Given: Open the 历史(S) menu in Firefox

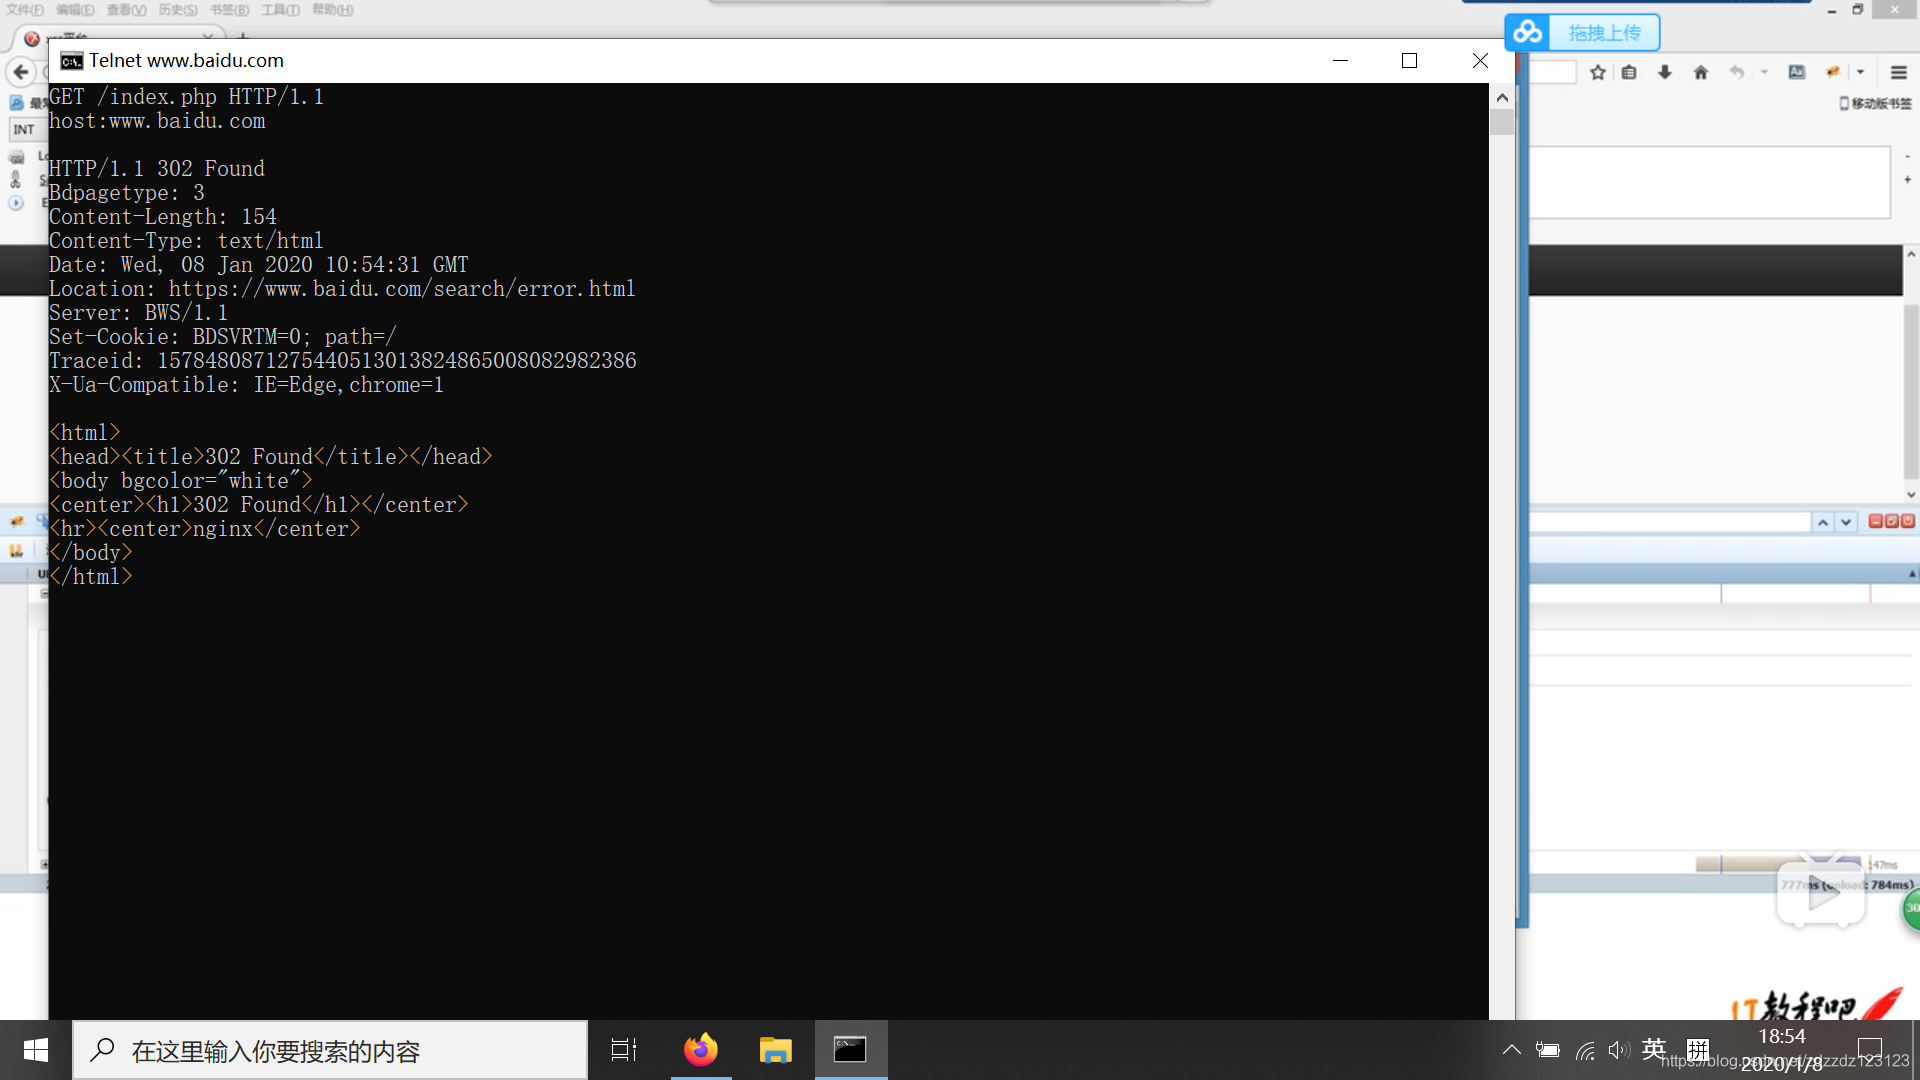Looking at the screenshot, I should pos(178,10).
